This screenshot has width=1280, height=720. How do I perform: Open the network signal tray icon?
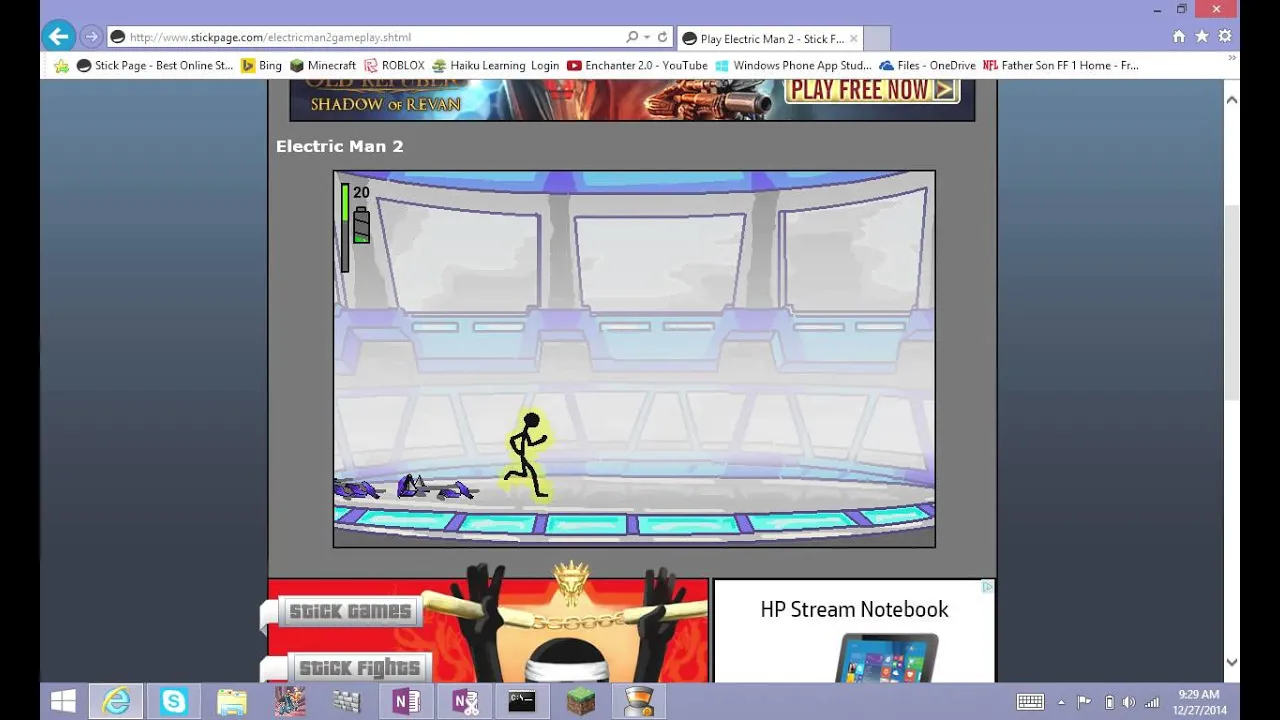pos(1152,702)
